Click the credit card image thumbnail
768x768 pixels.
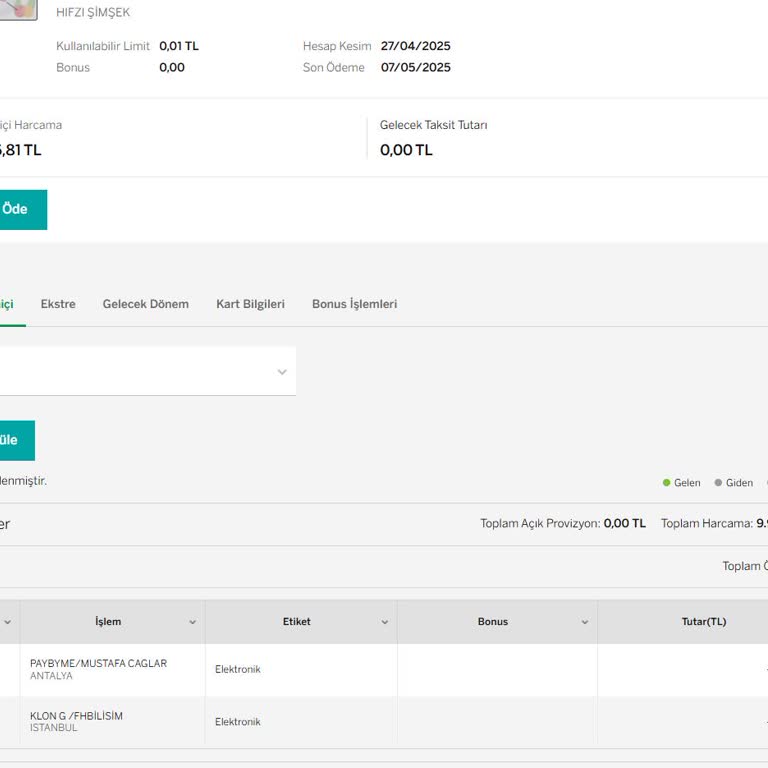coord(18,9)
